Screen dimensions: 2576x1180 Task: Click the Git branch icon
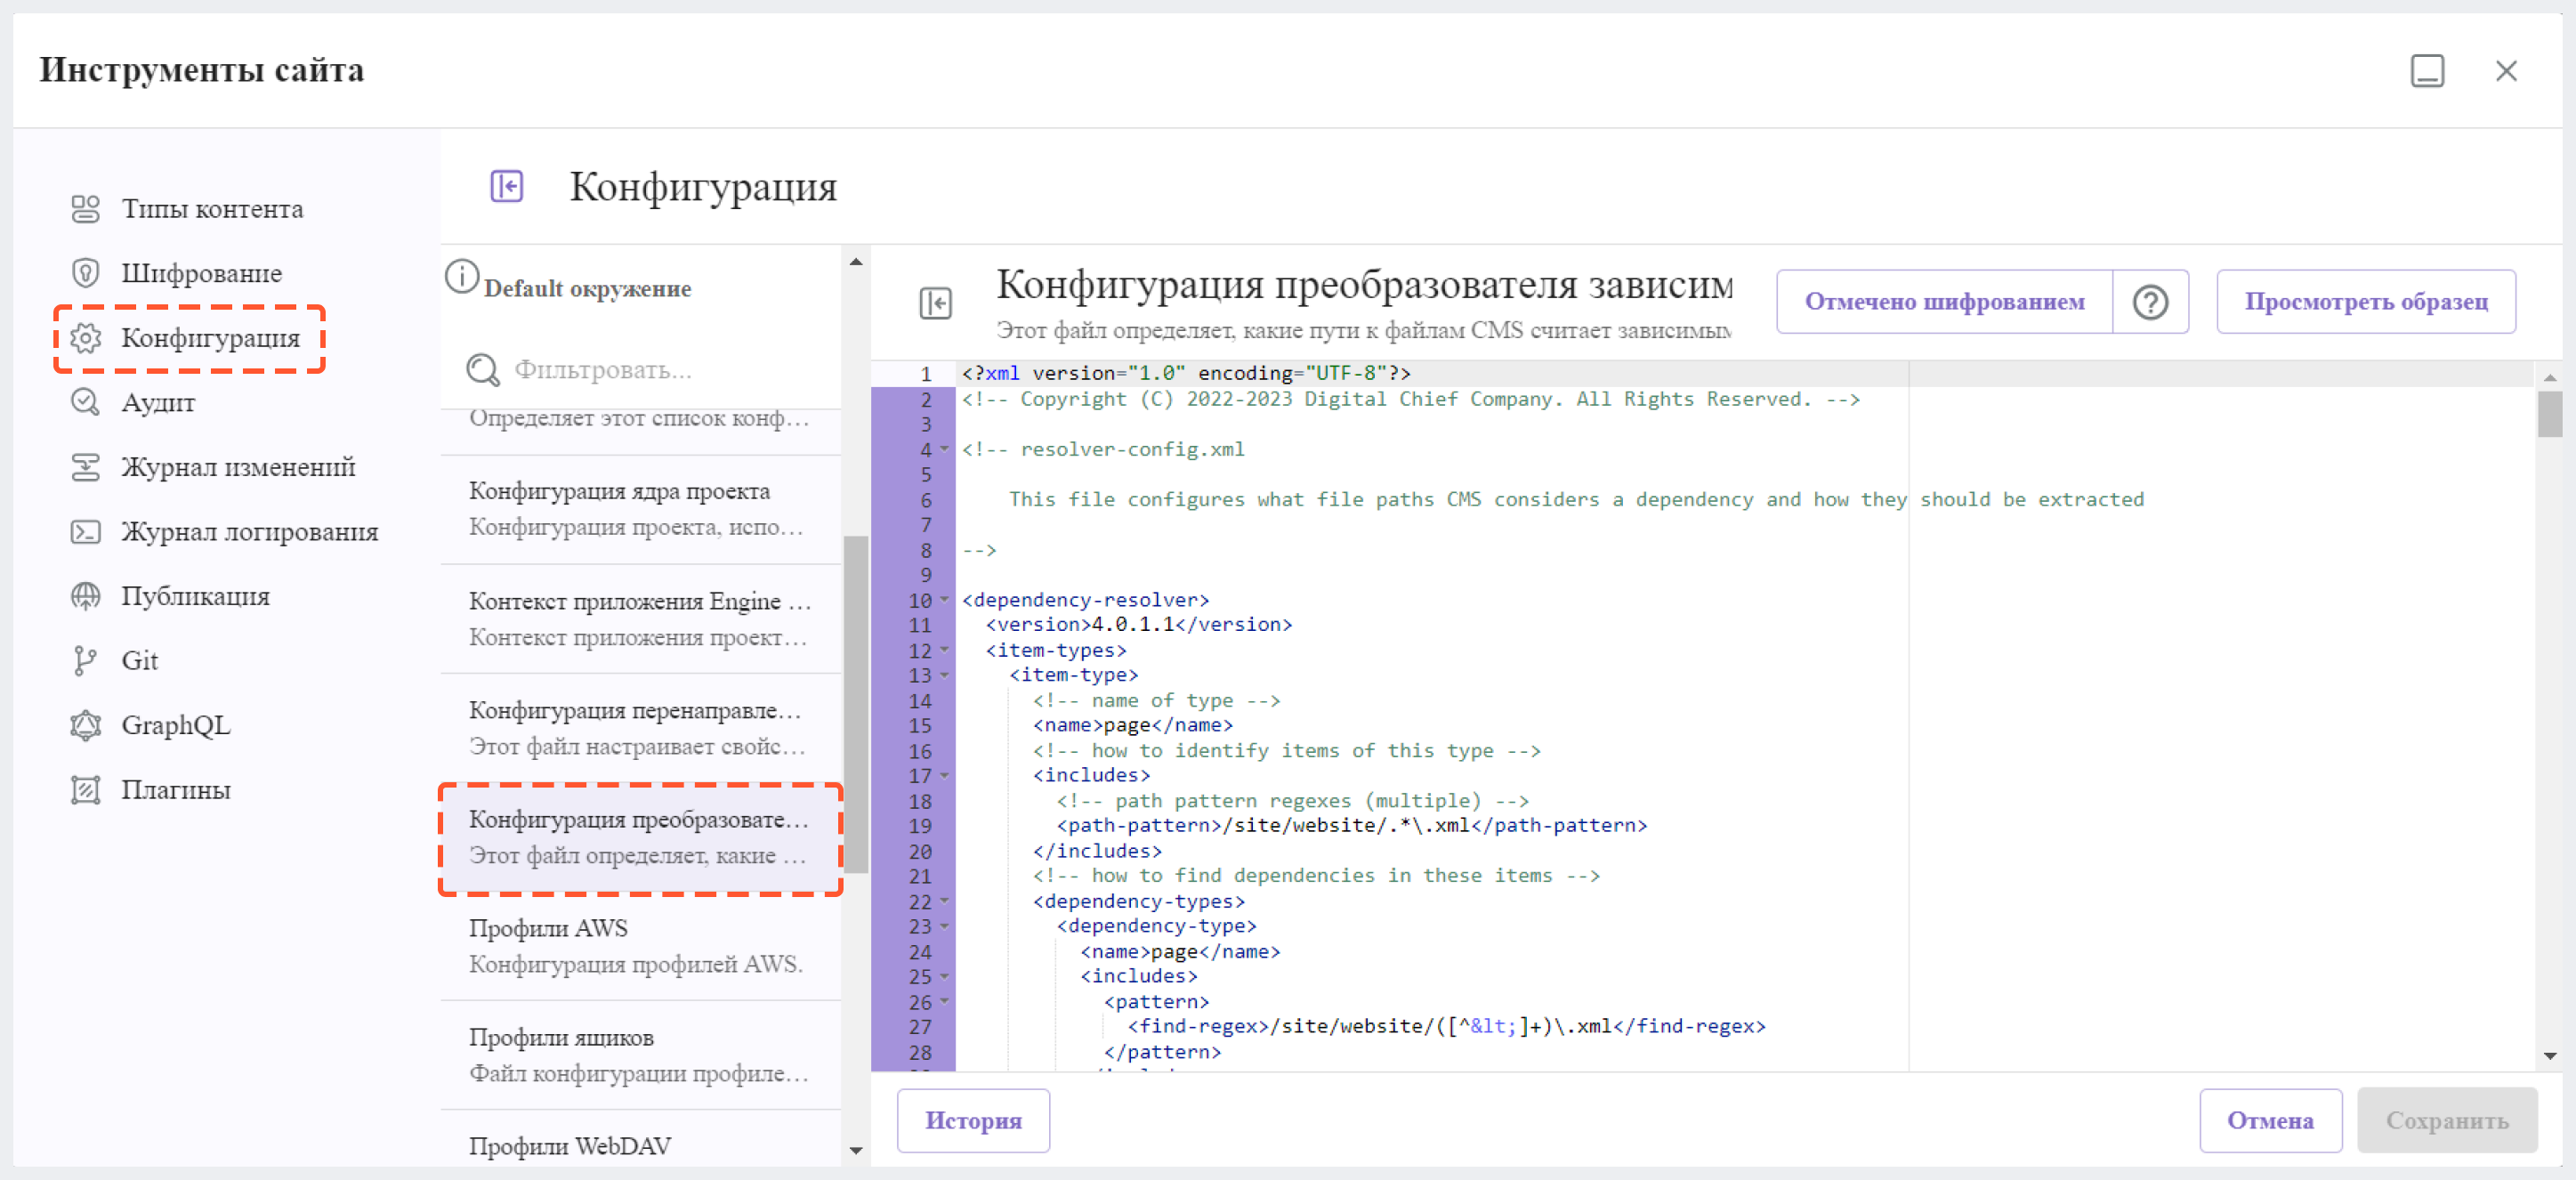click(x=86, y=660)
